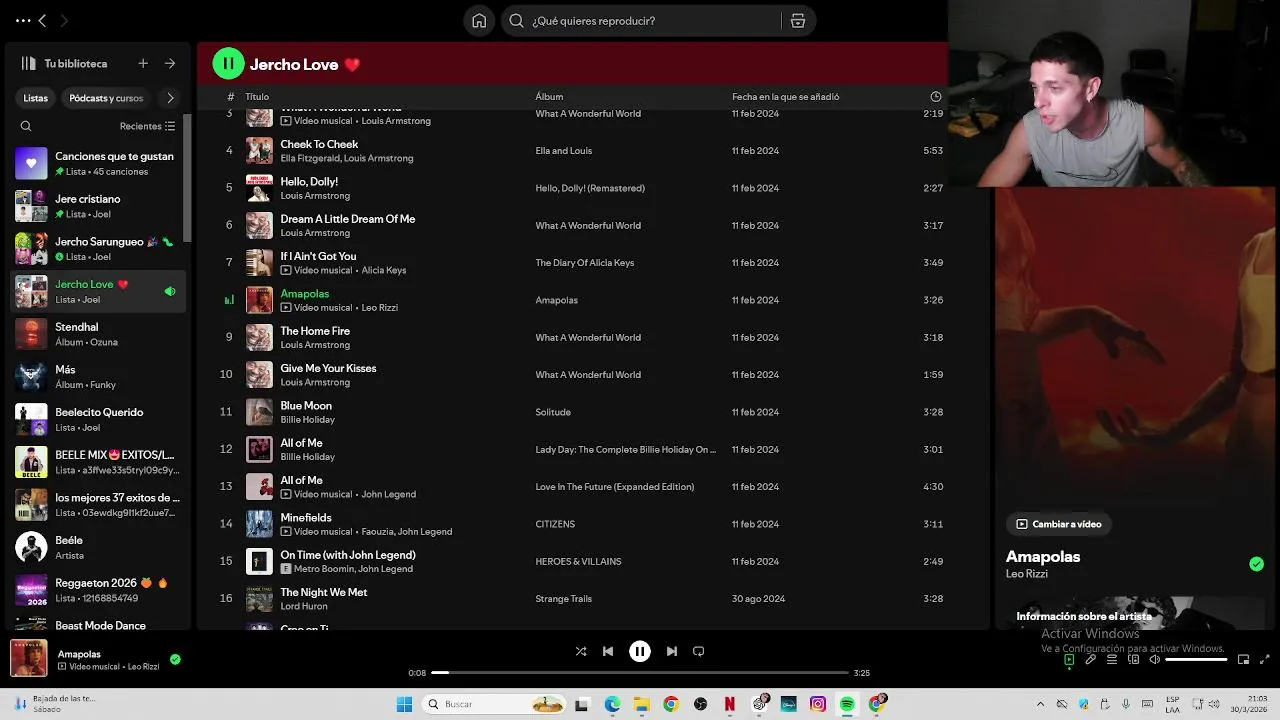The image size is (1280, 720).
Task: Show more filter chips with chevron
Action: click(170, 98)
